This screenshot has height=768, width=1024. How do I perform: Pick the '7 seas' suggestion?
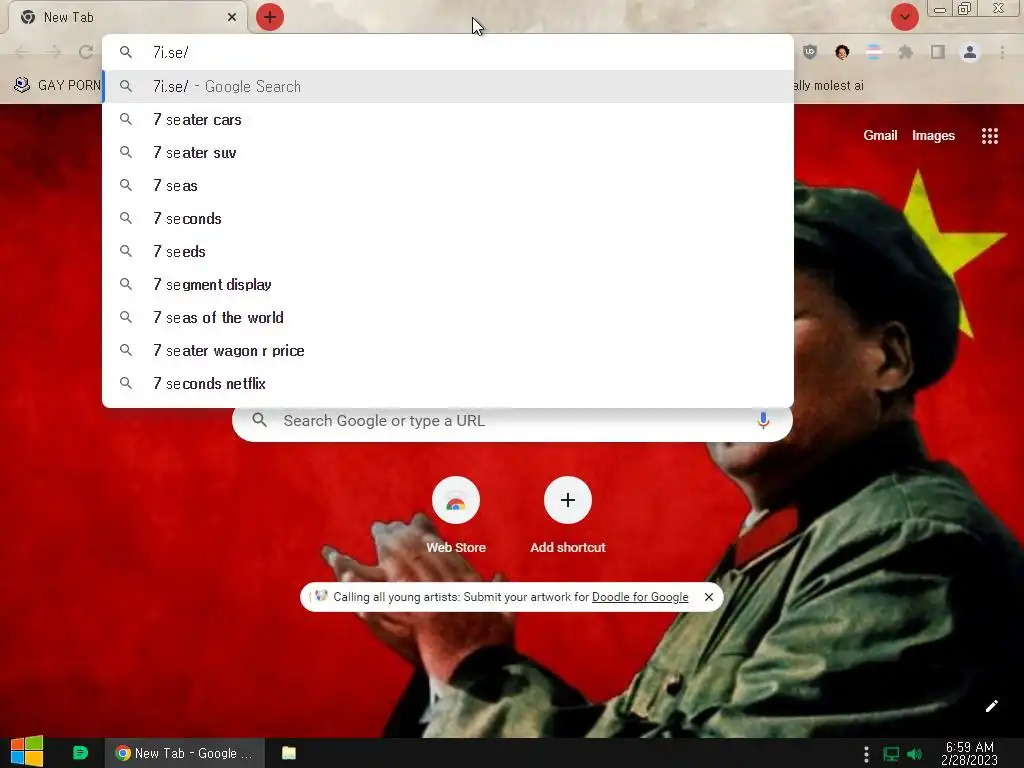448,185
